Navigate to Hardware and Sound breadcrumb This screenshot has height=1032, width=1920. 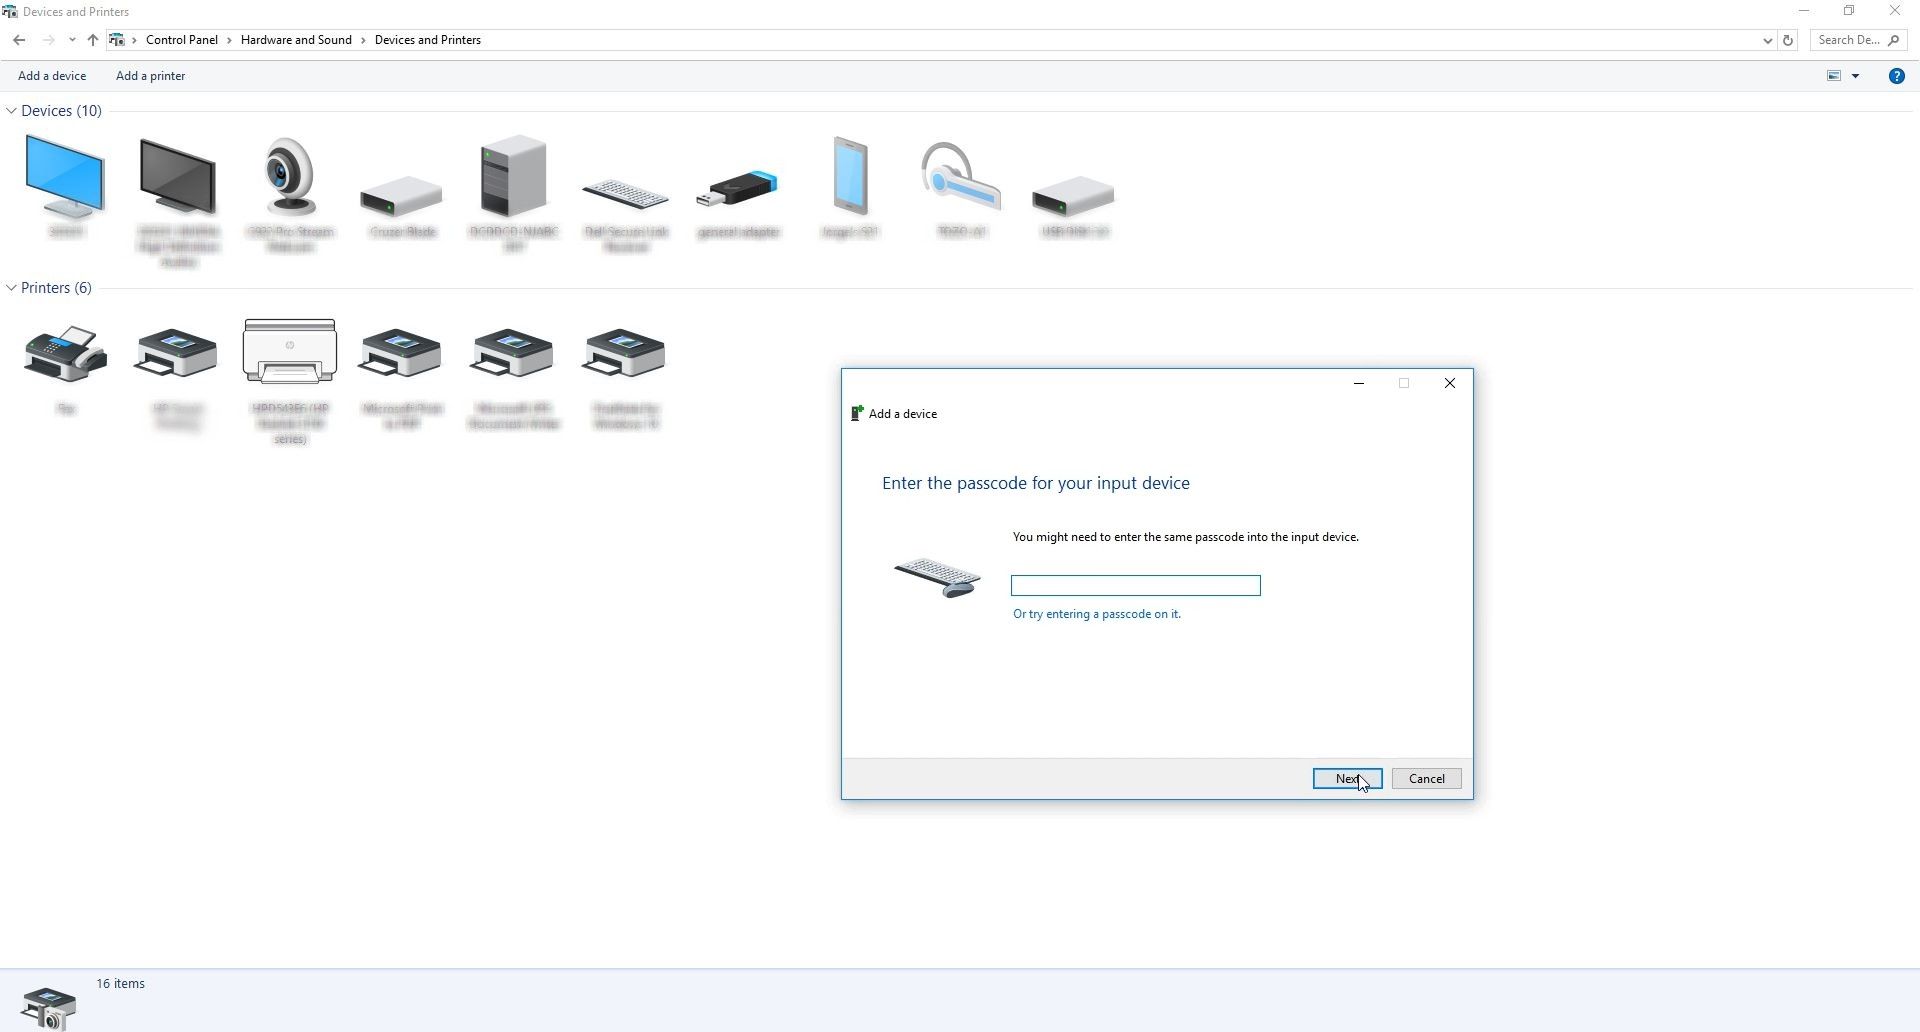pyautogui.click(x=296, y=40)
